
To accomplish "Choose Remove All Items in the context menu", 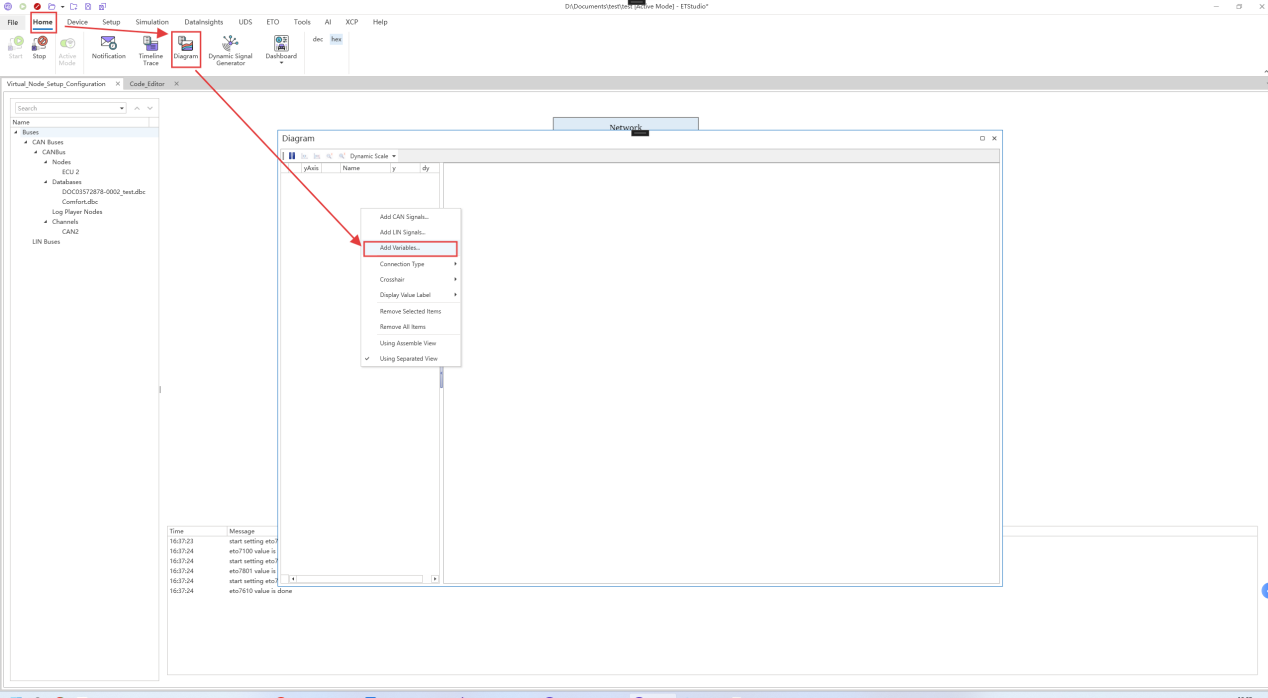I will [x=402, y=327].
